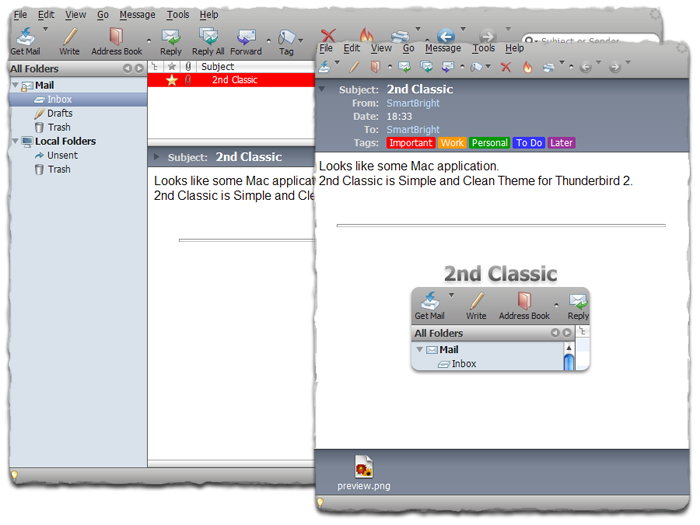Open the back history dropdown in the front window
Image resolution: width=700 pixels, height=525 pixels.
pos(599,62)
